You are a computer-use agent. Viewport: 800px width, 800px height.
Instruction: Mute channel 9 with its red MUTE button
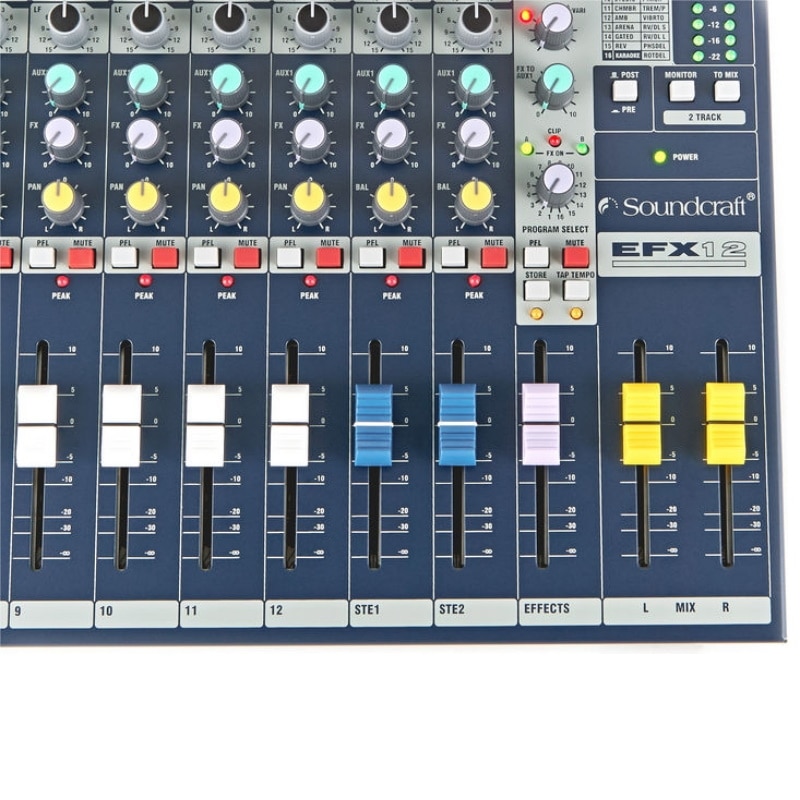click(82, 257)
